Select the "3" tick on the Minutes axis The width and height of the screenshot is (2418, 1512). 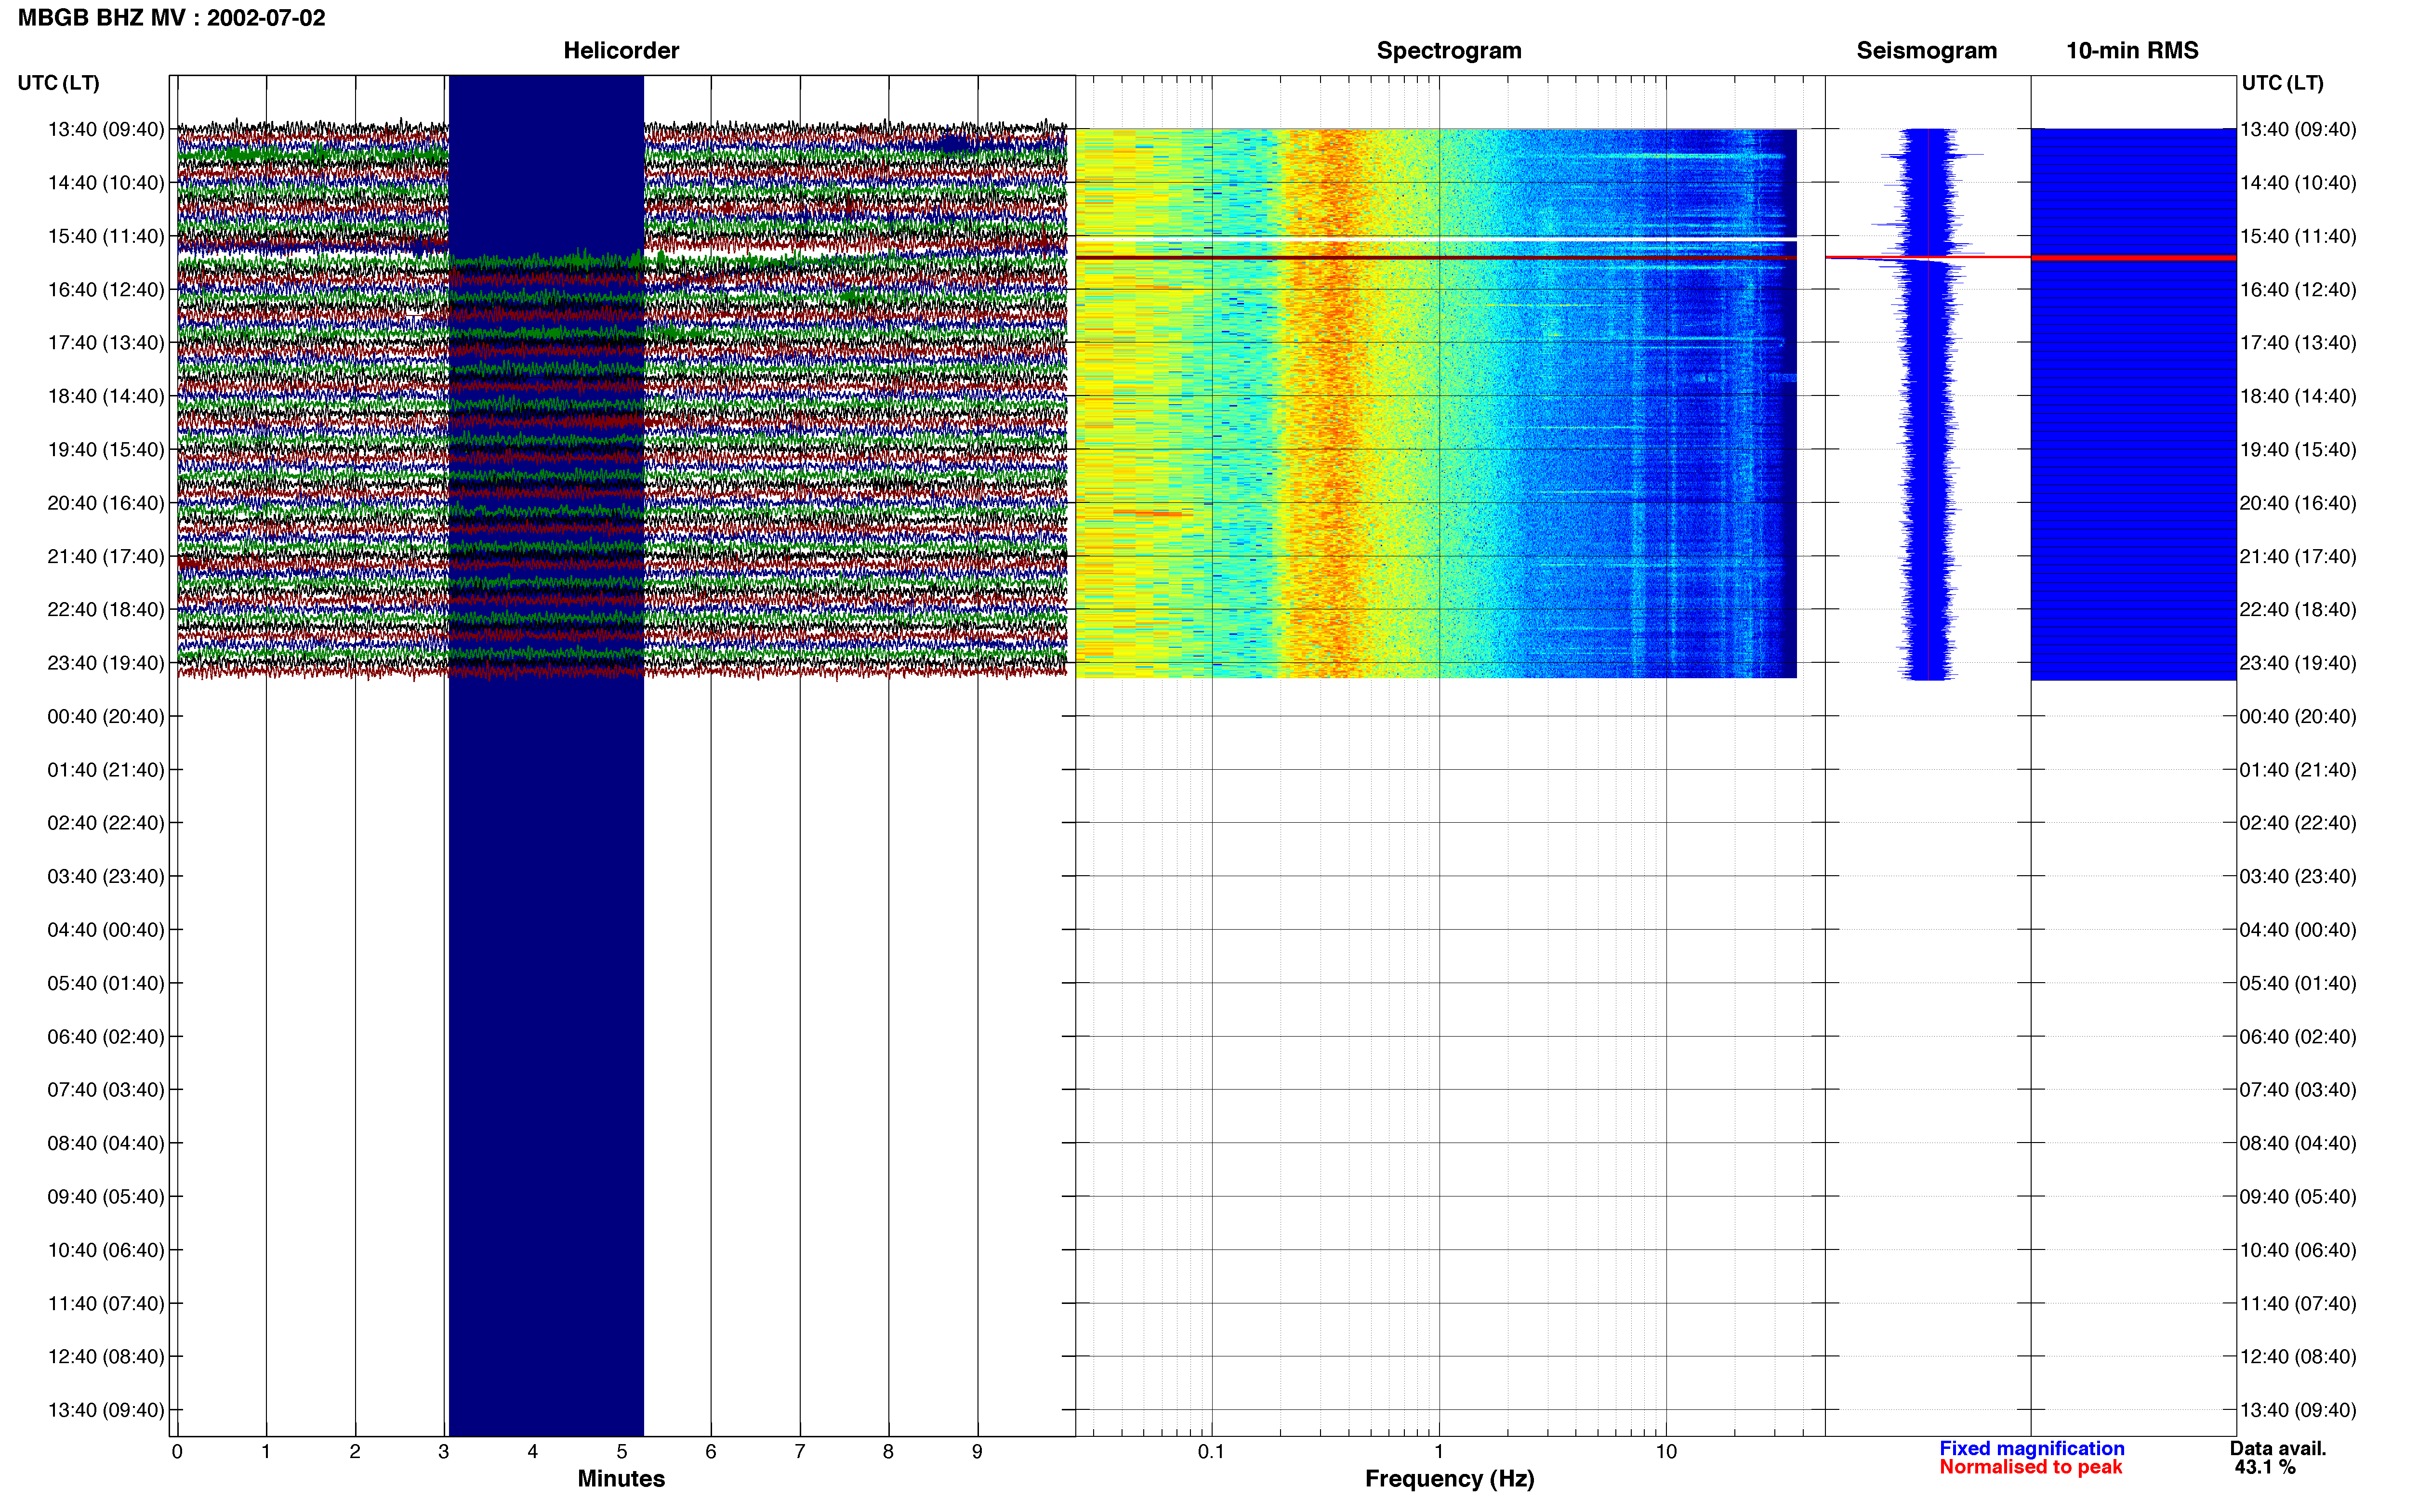click(443, 1452)
